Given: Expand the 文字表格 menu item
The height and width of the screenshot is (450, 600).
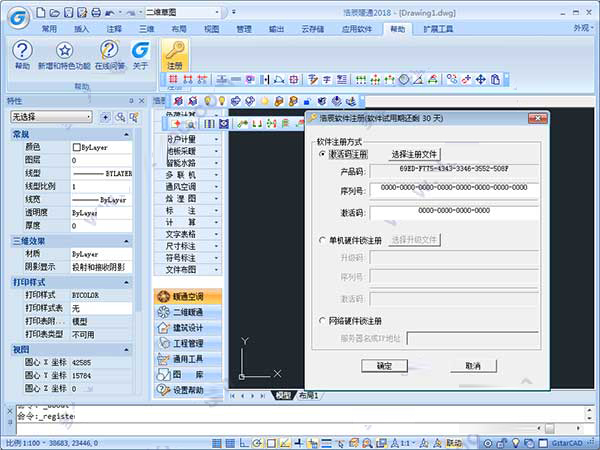Looking at the screenshot, I should pos(188,234).
